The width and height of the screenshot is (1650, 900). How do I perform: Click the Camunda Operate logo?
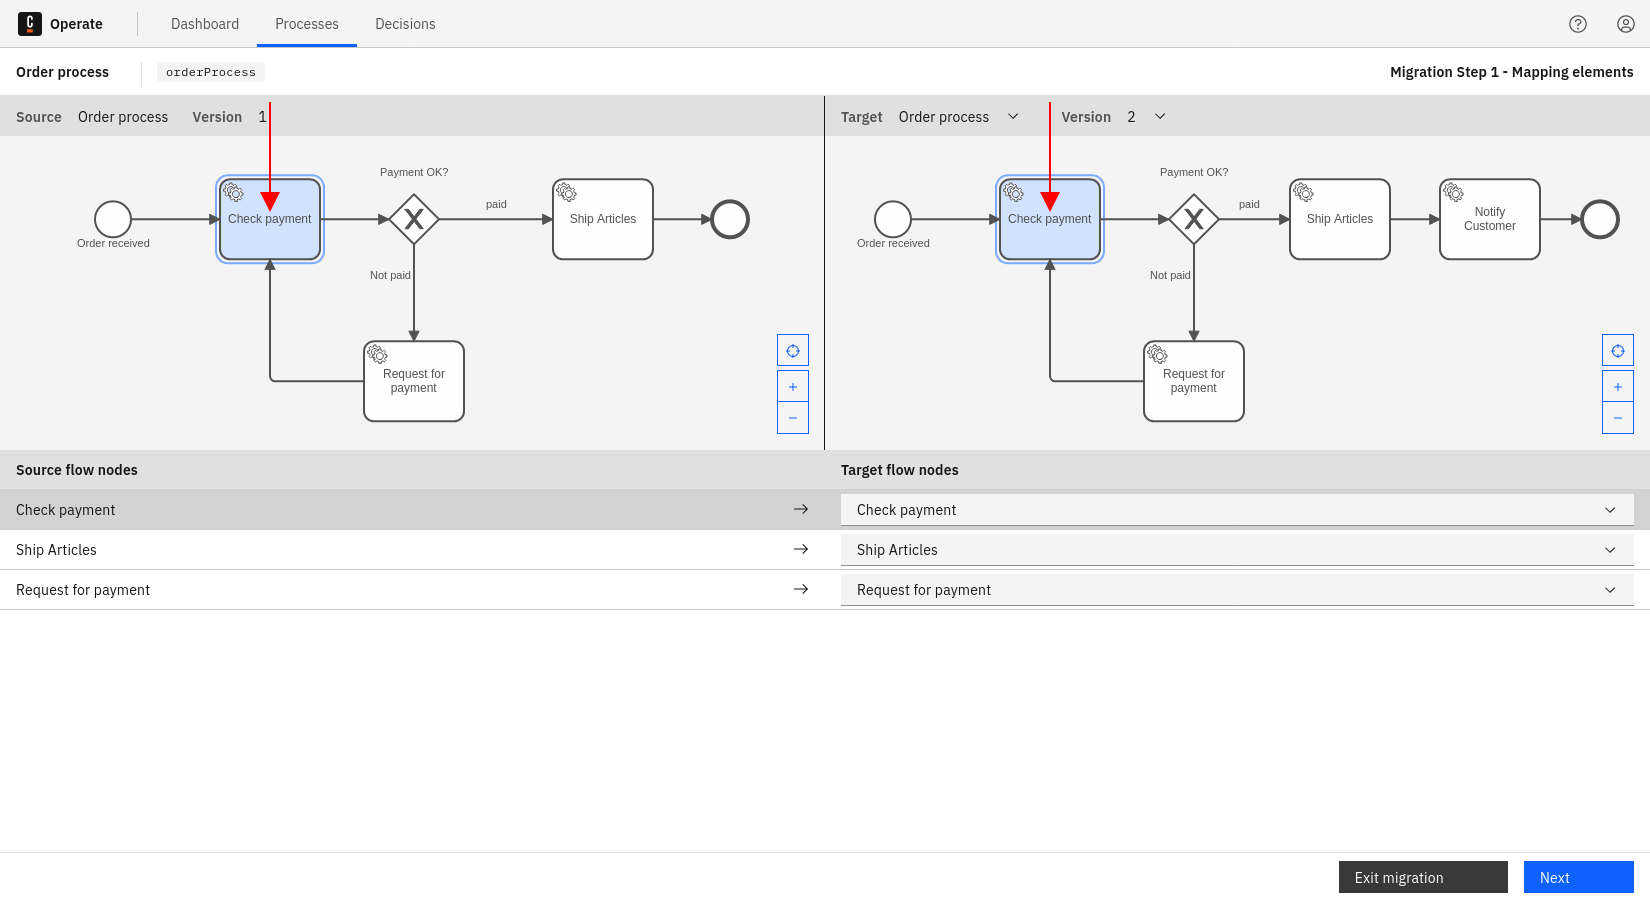[29, 23]
